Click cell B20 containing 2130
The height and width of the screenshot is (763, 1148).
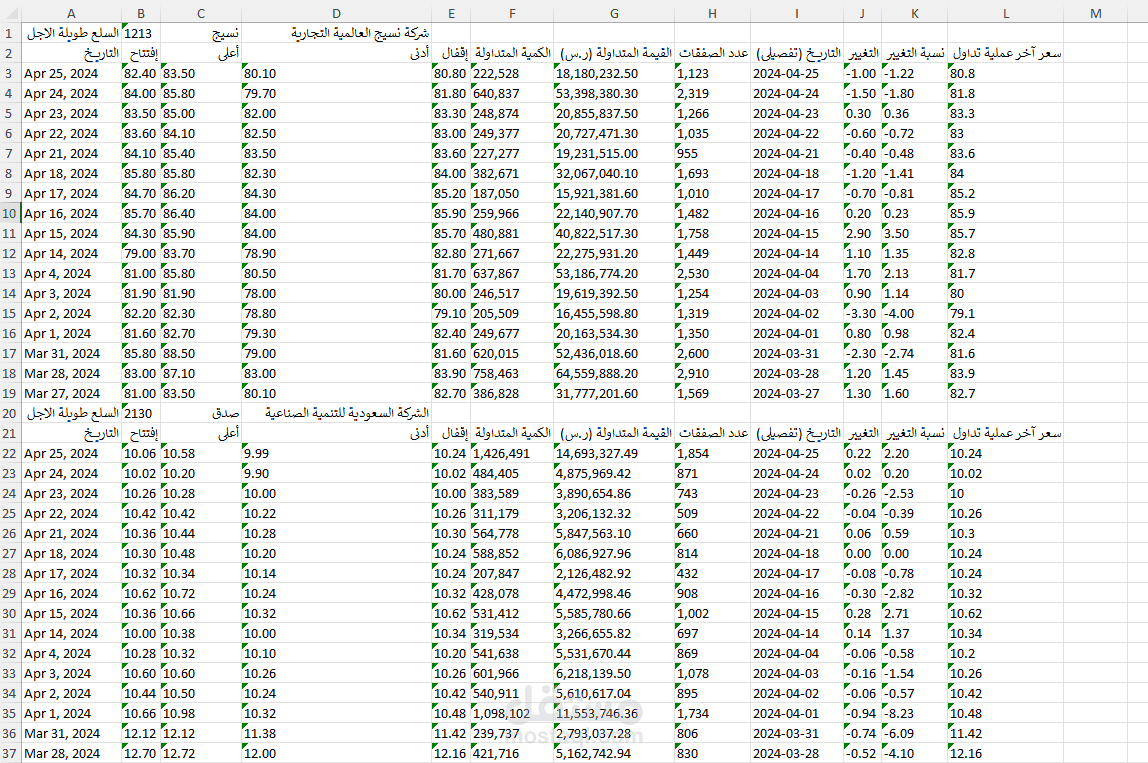[x=141, y=414]
